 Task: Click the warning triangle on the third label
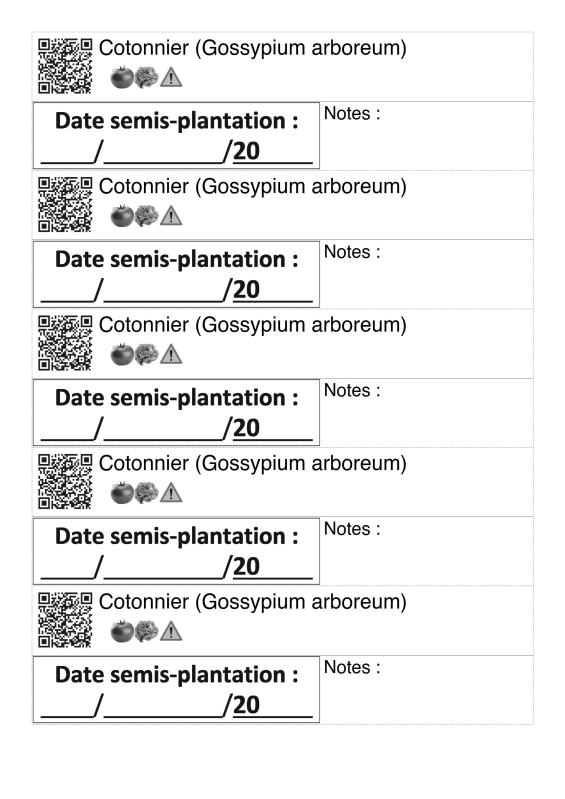171,355
